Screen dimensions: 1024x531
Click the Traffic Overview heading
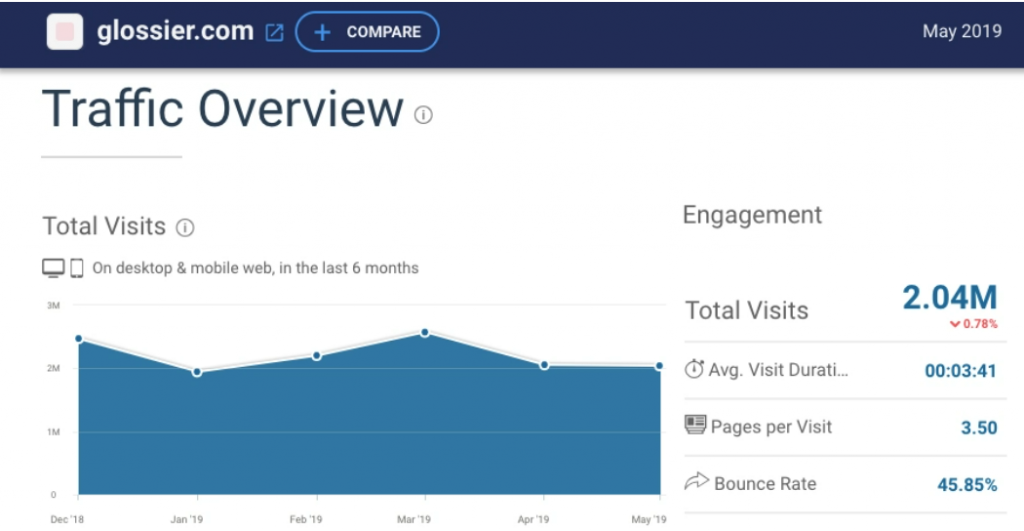click(x=223, y=109)
